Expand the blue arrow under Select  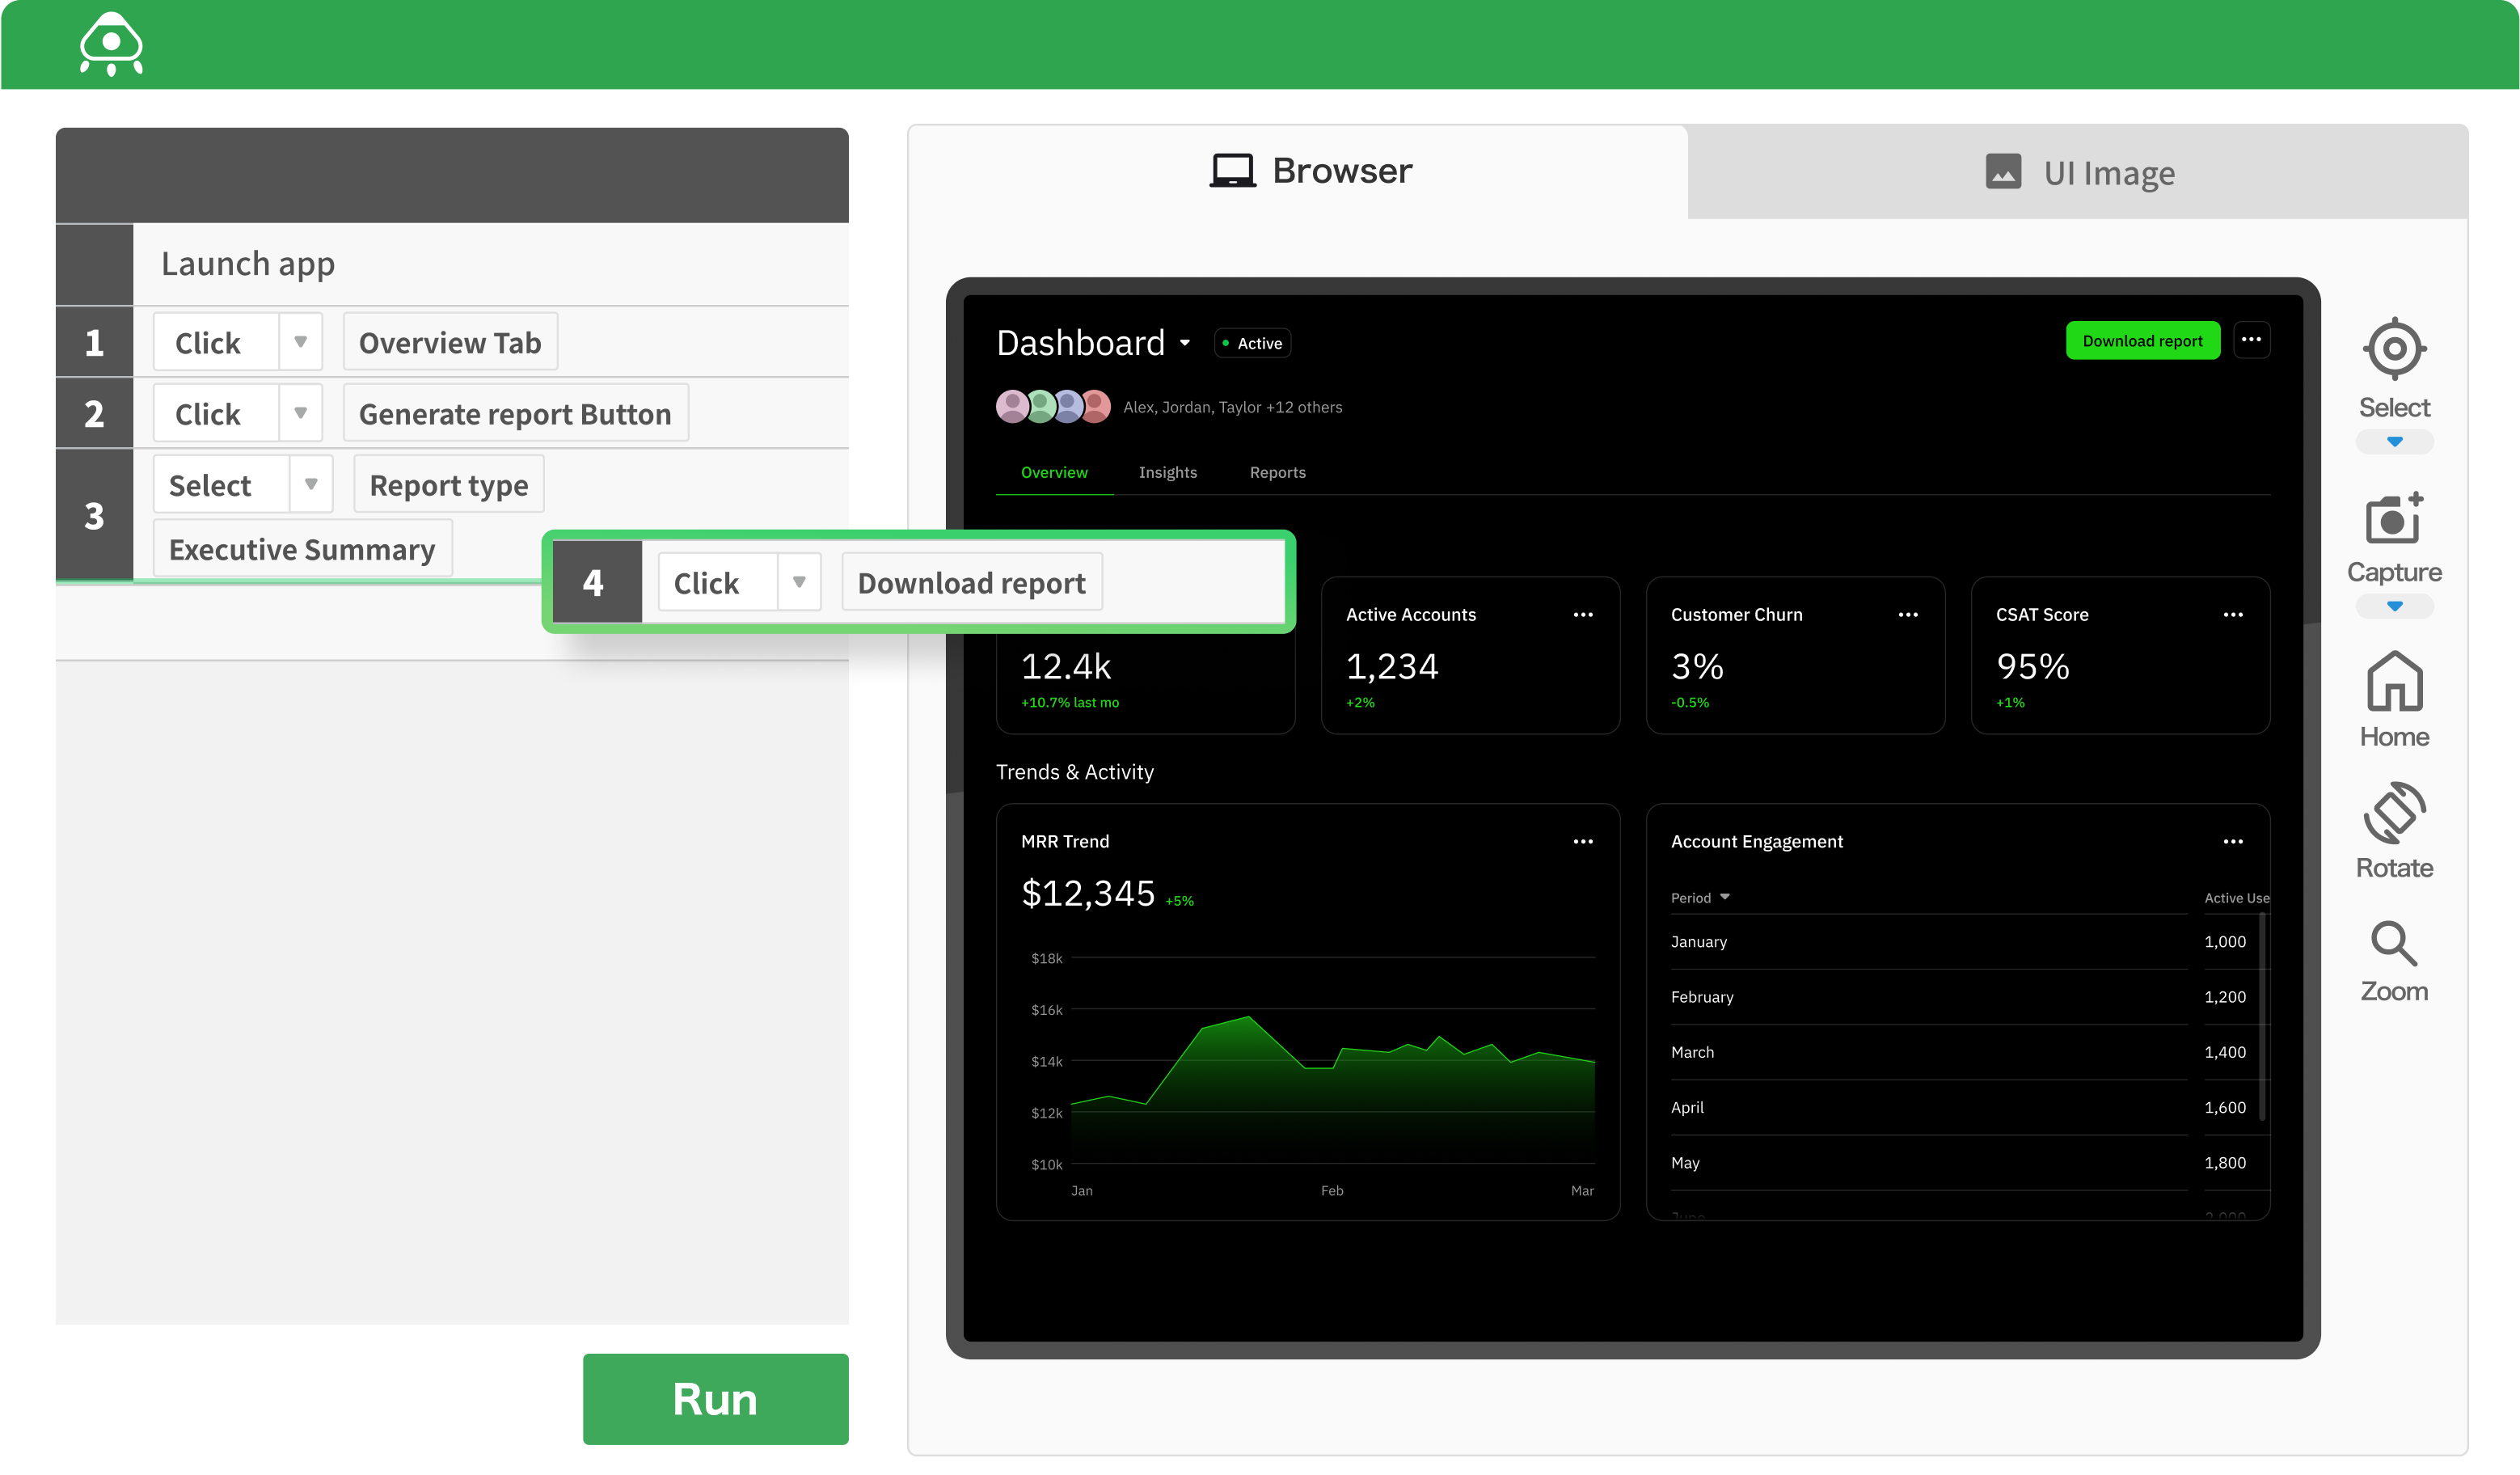point(2393,442)
